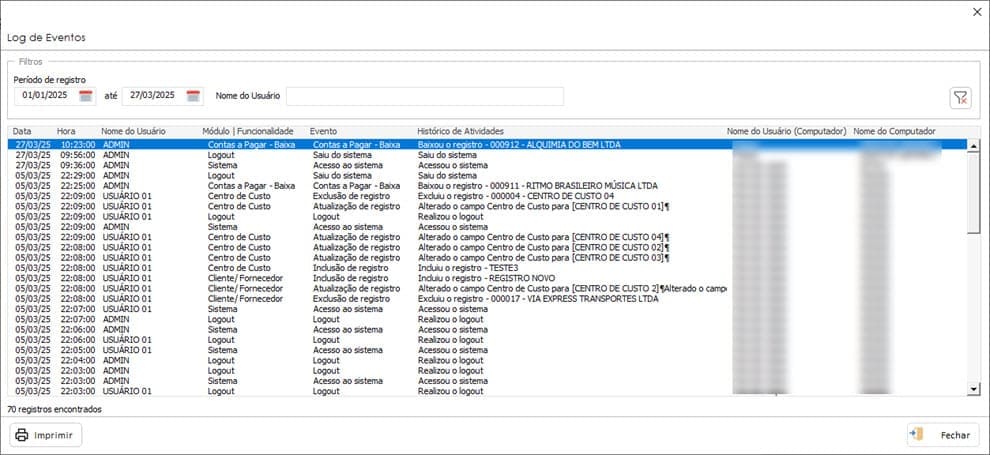Close the Log de Eventos window
The image size is (990, 455).
pos(977,12)
